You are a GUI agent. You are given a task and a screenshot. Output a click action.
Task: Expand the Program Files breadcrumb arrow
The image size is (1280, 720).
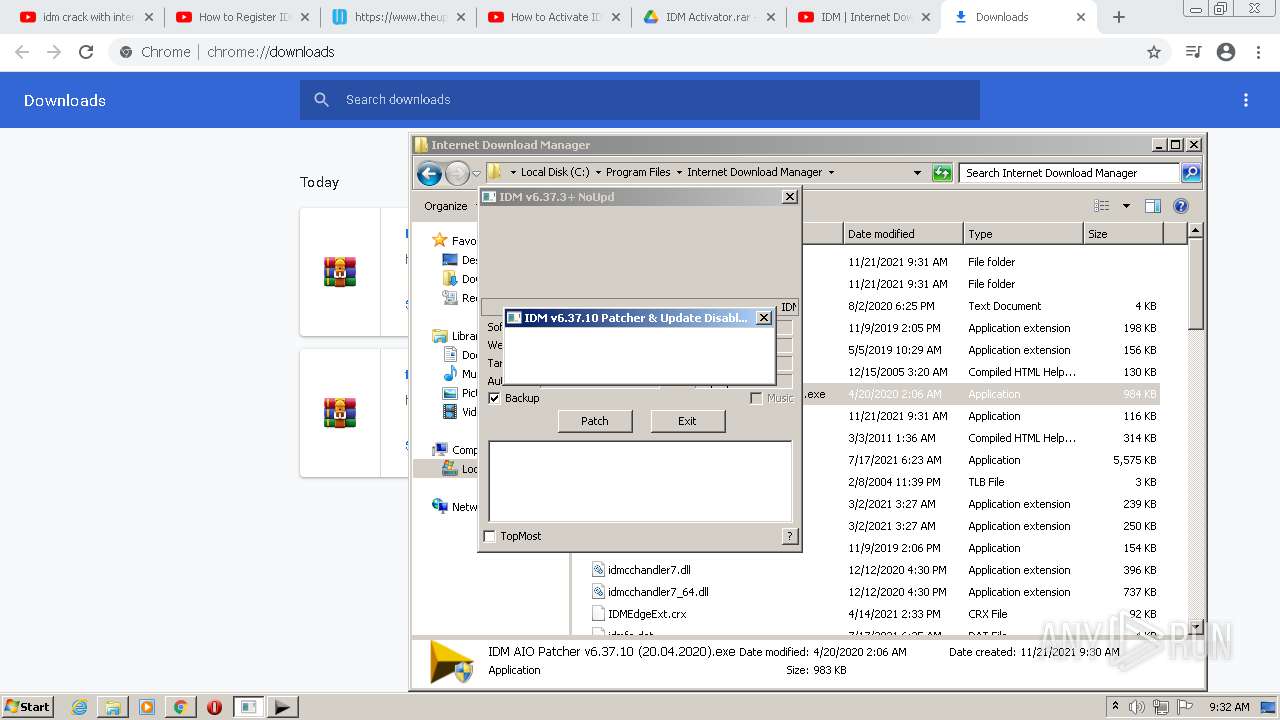(679, 172)
